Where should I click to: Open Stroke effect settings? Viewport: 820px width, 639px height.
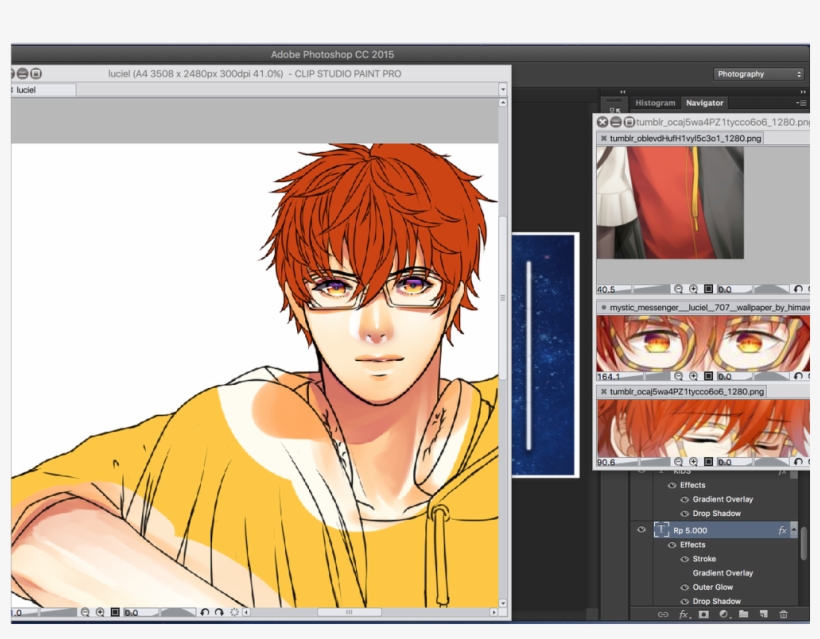(704, 559)
